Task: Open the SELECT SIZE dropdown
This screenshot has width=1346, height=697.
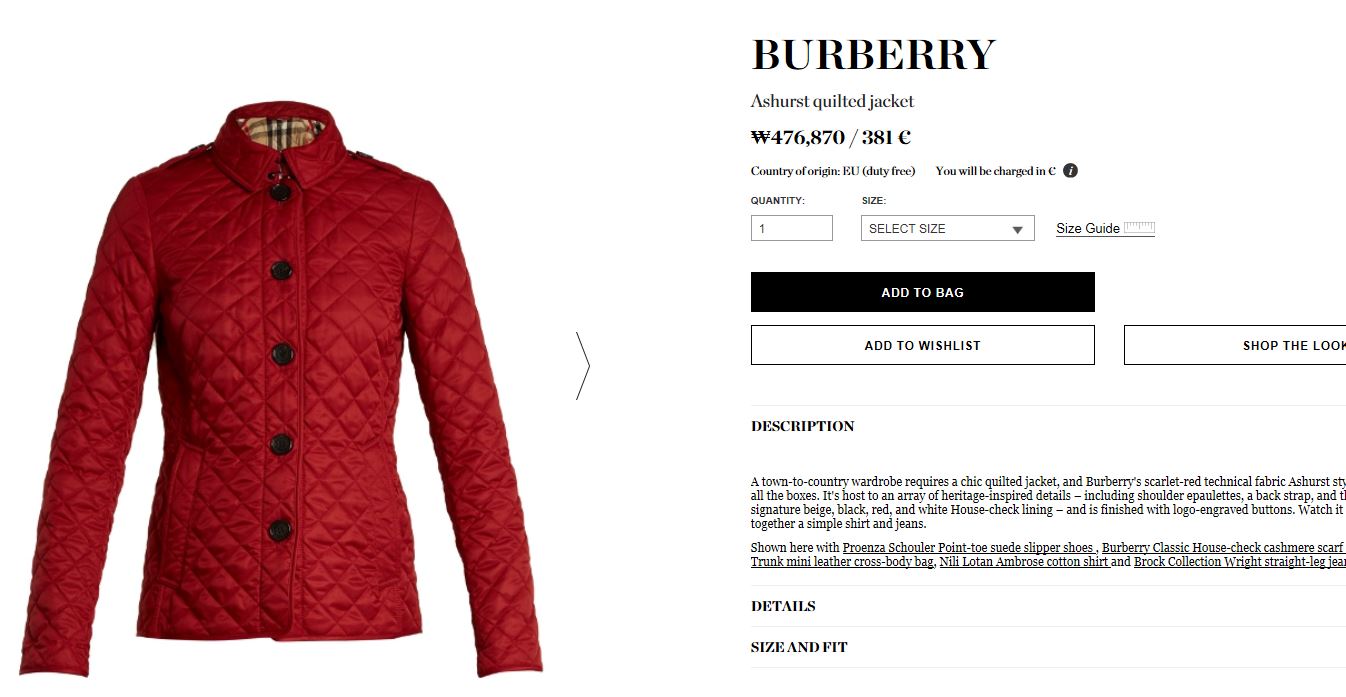Action: [x=947, y=228]
